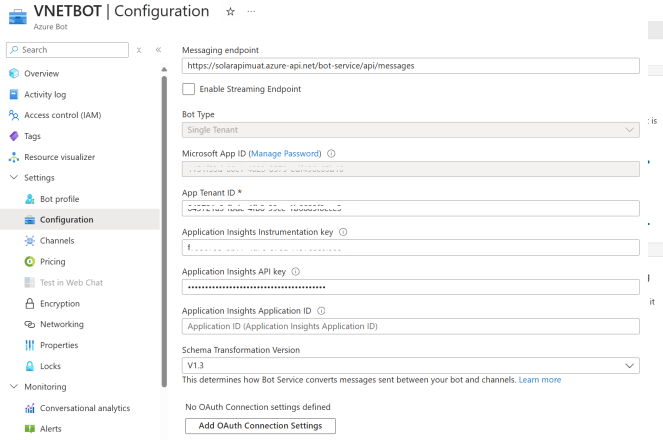Click Add OAuth Connection Settings button
Image resolution: width=663 pixels, height=440 pixels.
(x=260, y=426)
